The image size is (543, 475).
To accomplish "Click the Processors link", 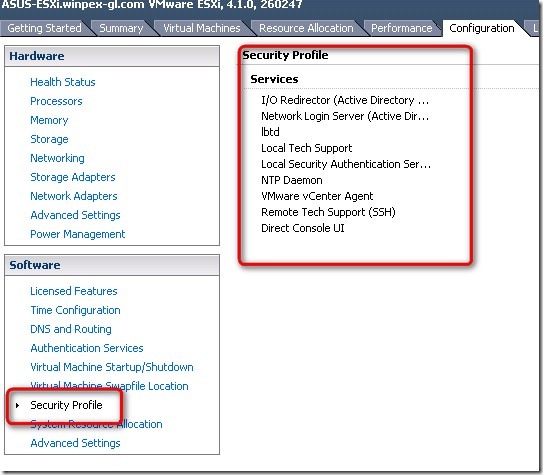I will coord(56,101).
